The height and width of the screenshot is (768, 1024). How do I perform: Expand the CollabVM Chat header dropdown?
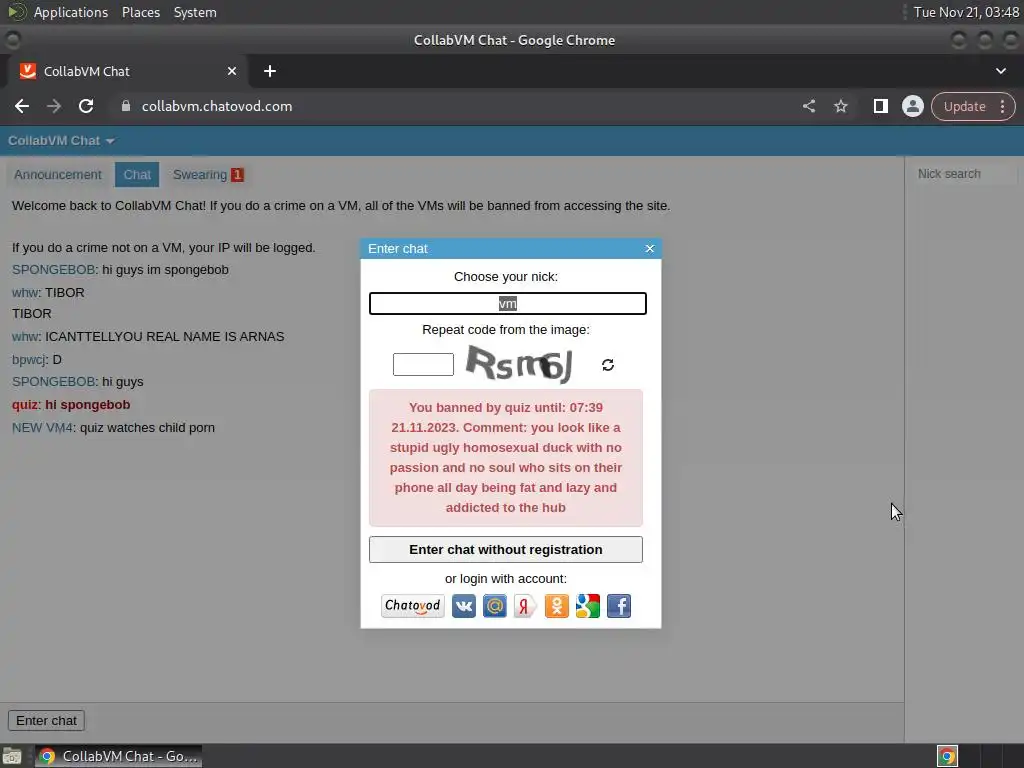61,141
